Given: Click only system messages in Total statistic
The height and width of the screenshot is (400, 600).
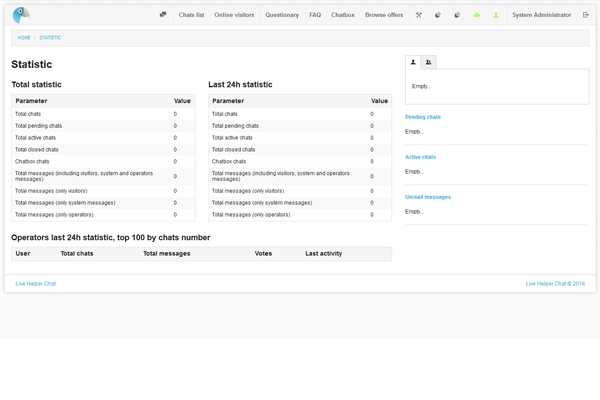Looking at the screenshot, I should point(103,203).
